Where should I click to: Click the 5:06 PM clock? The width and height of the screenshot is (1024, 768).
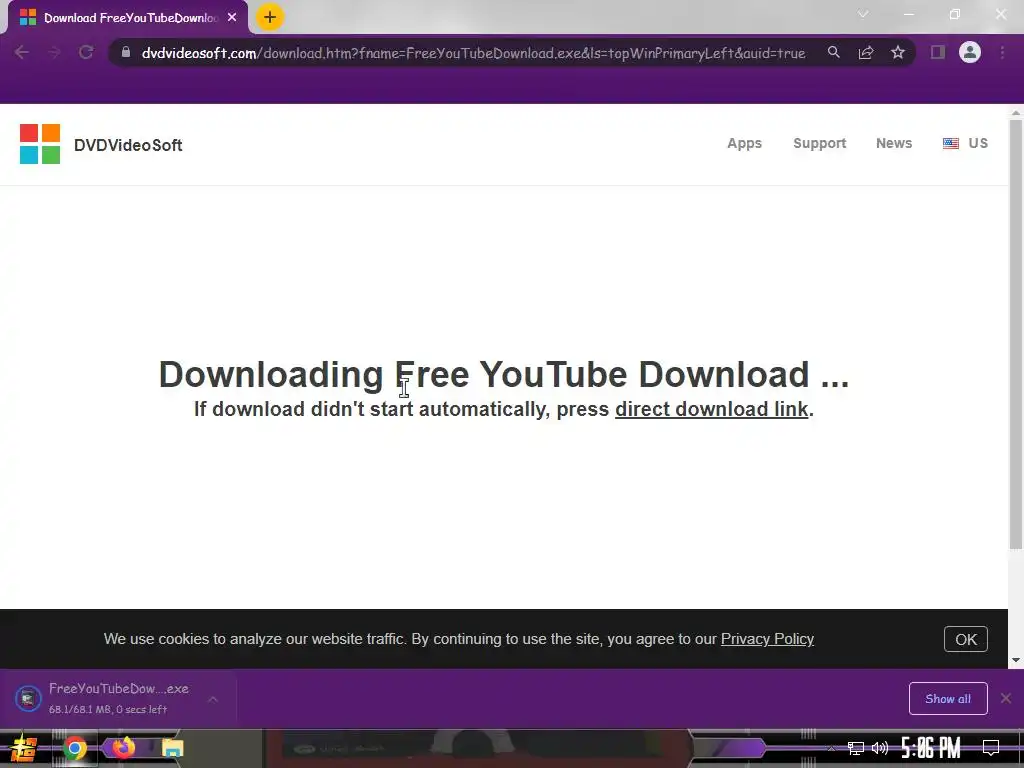(x=931, y=748)
